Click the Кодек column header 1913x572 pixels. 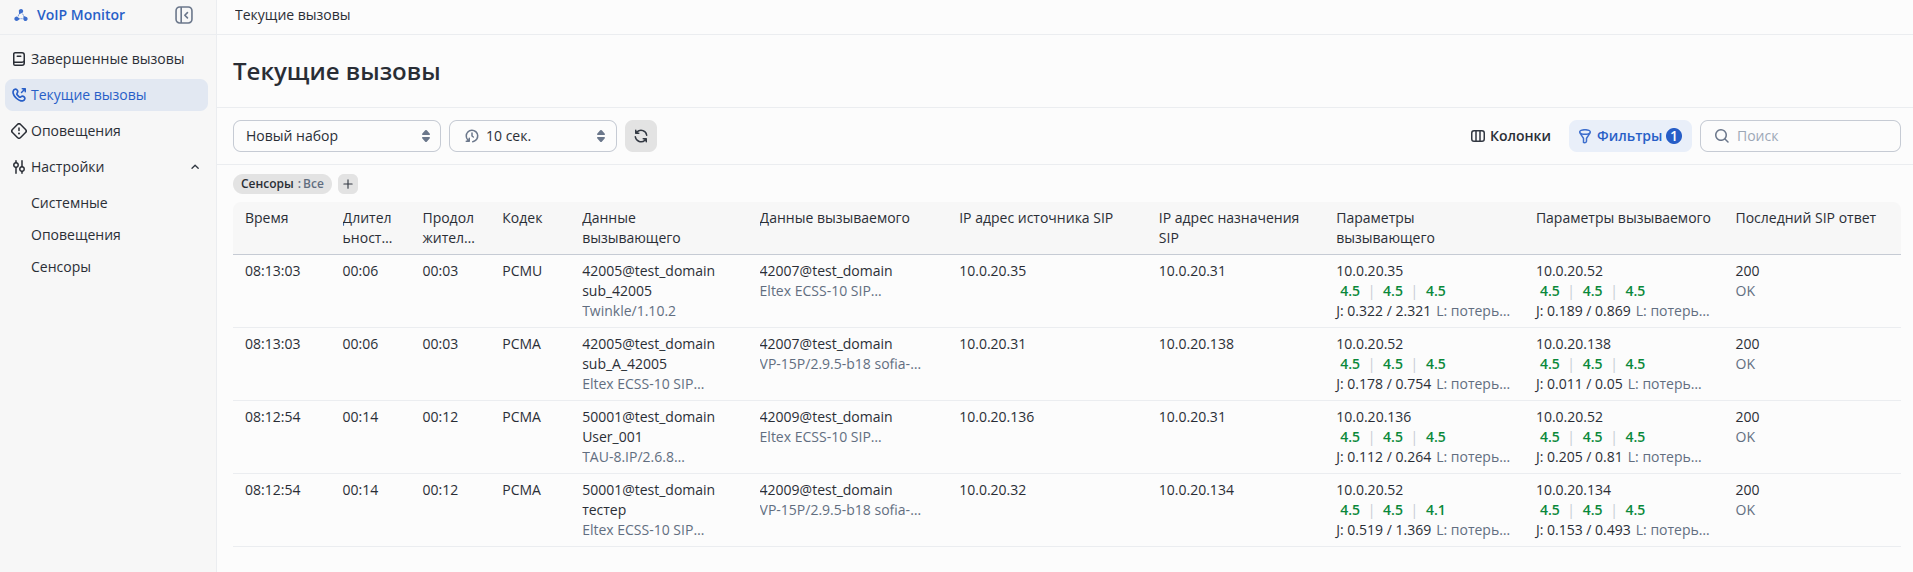pyautogui.click(x=522, y=218)
